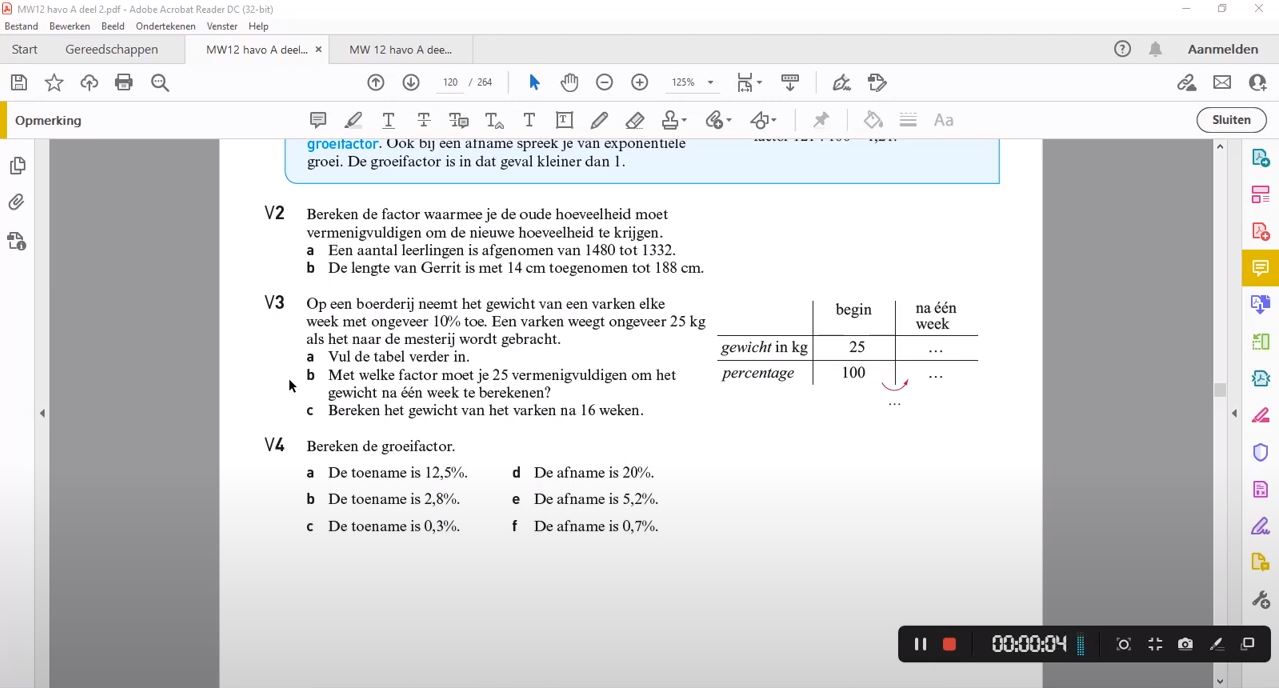The image size is (1279, 688).
Task: Click the vertical scrollbar thumb
Action: (1220, 390)
